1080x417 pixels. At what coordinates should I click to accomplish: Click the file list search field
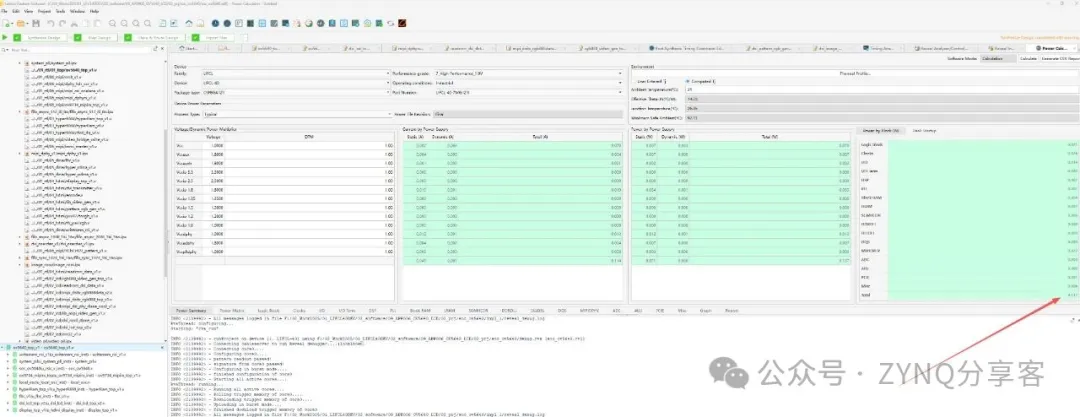point(81,50)
